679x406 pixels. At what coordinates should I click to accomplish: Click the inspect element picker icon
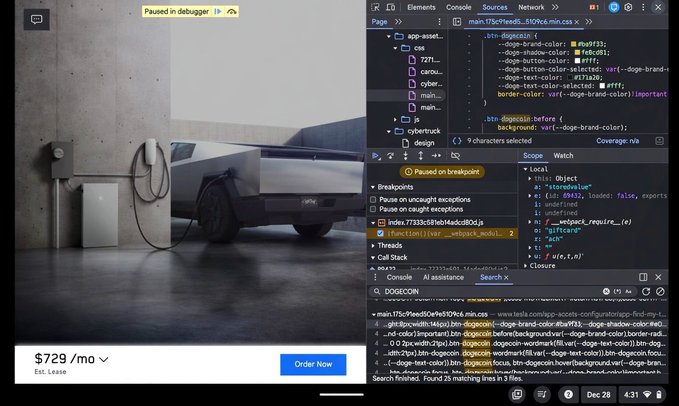click(x=375, y=7)
